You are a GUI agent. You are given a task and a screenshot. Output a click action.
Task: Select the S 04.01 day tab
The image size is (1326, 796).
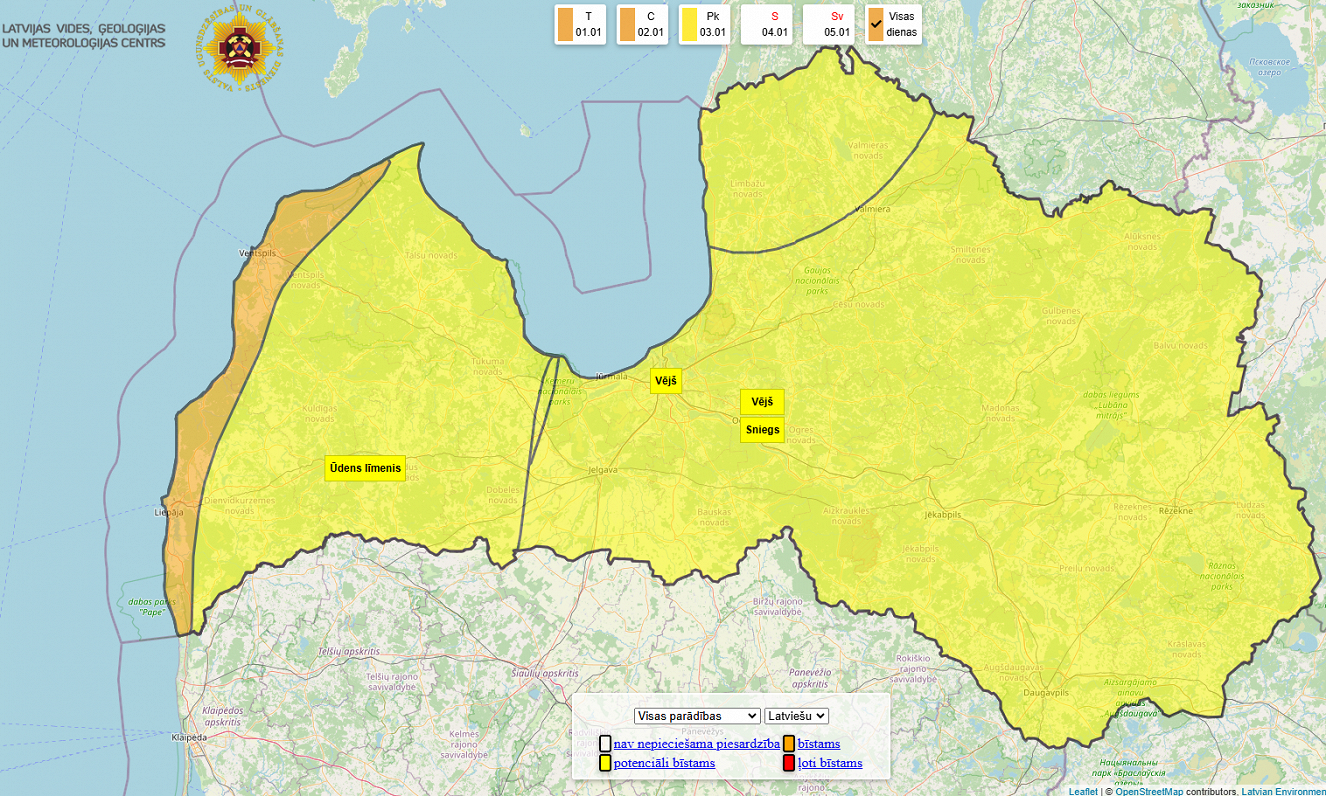click(766, 24)
